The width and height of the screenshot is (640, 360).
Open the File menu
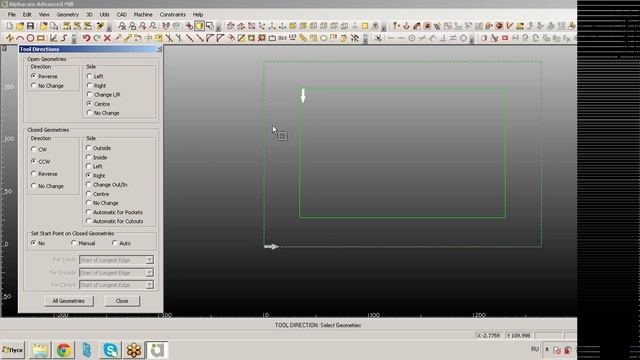[x=12, y=14]
